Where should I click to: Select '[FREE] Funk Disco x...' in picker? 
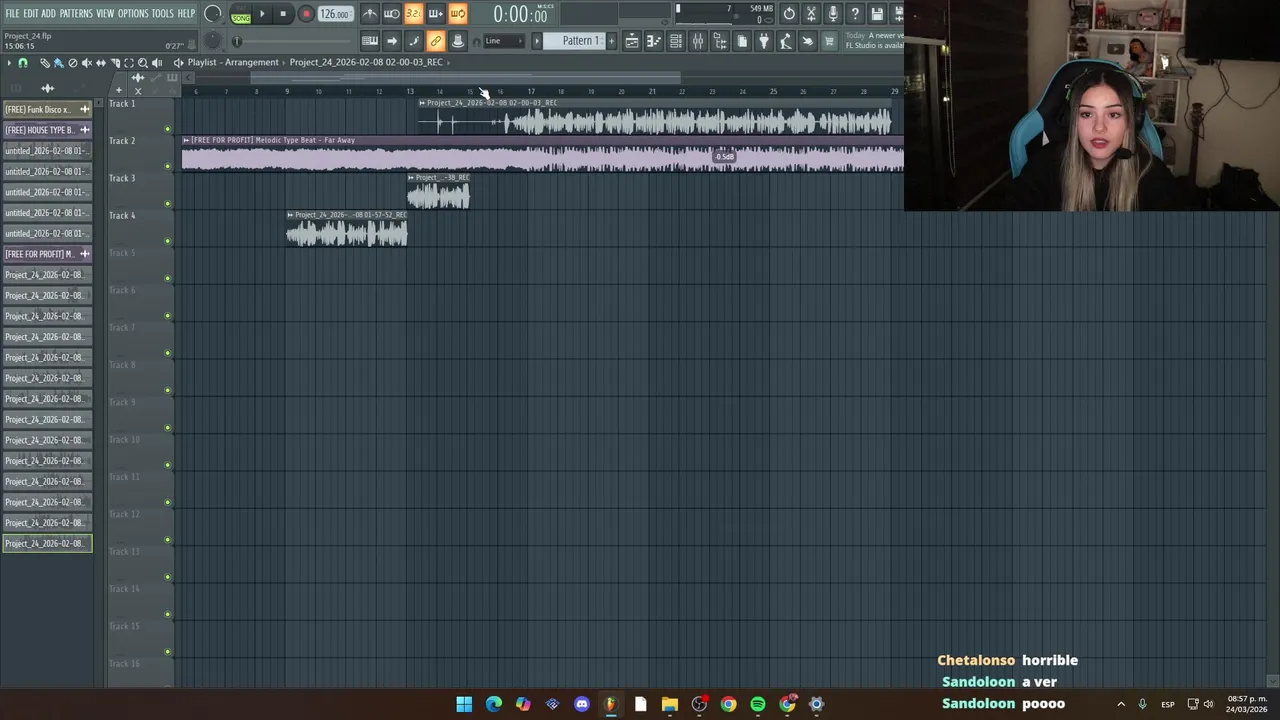coord(47,109)
